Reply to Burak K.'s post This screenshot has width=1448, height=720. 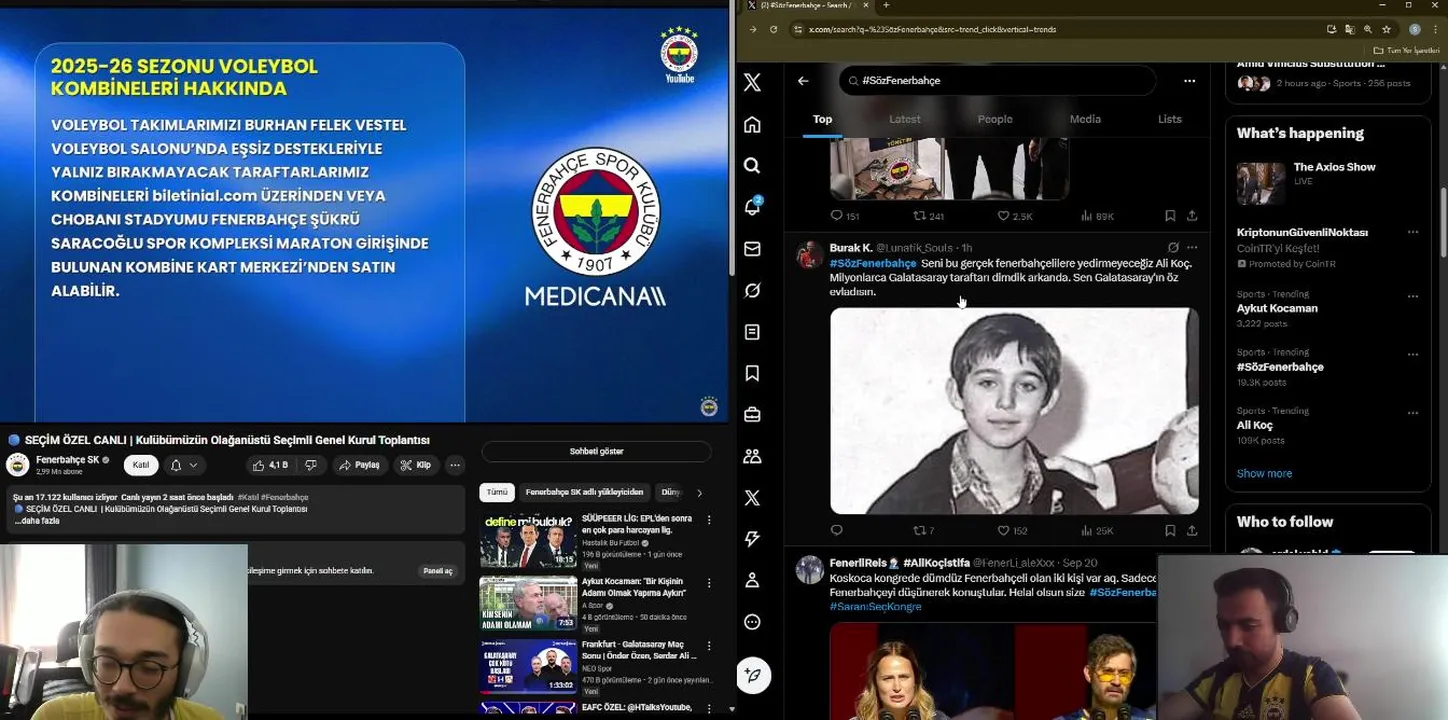pyautogui.click(x=837, y=531)
